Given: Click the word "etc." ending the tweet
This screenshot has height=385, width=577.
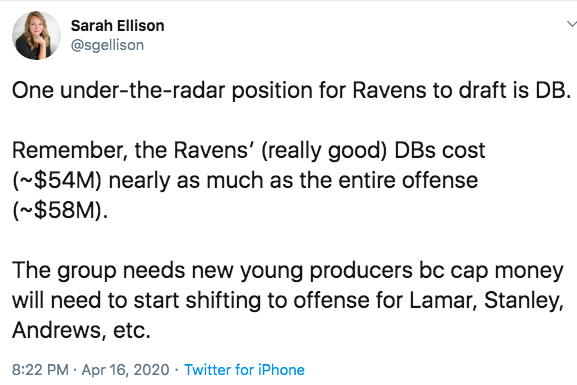Looking at the screenshot, I should click(132, 330).
